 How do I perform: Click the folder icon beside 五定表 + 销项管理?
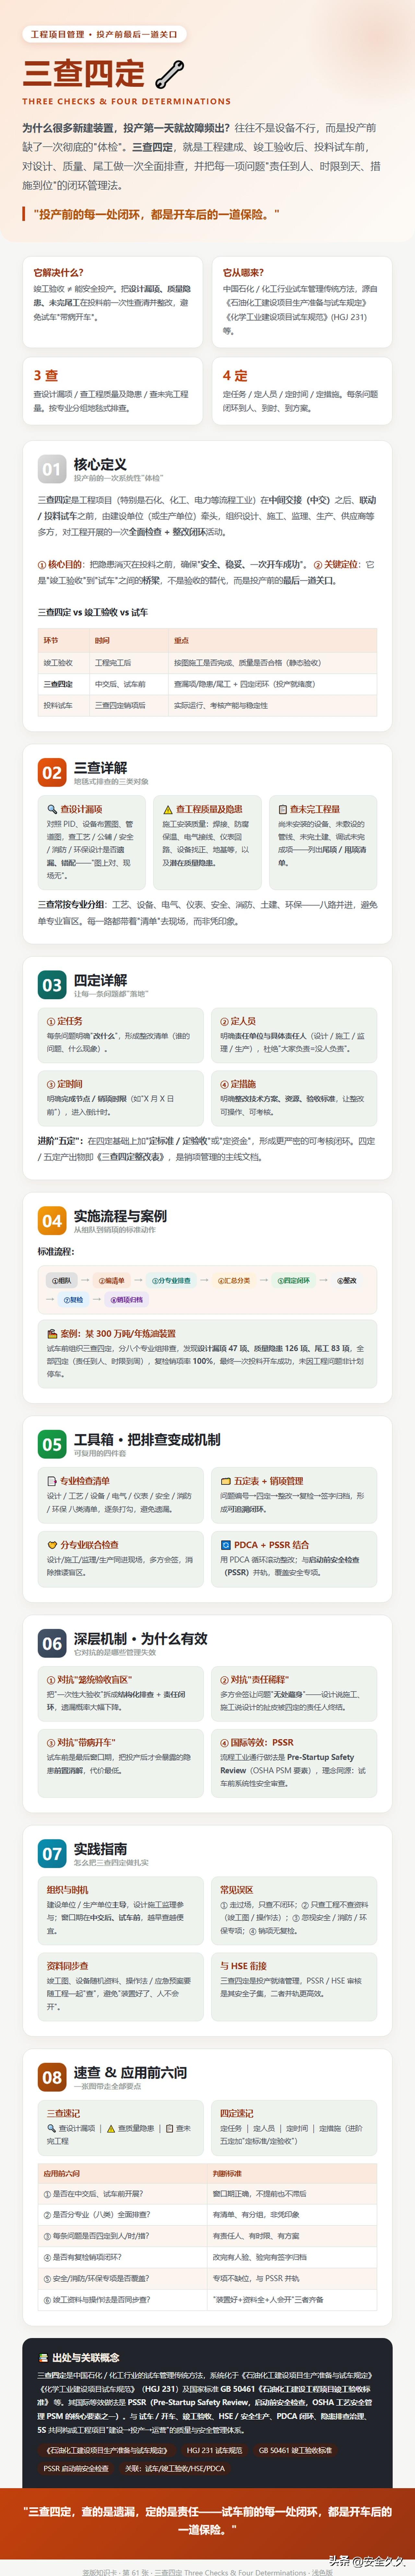226,1481
